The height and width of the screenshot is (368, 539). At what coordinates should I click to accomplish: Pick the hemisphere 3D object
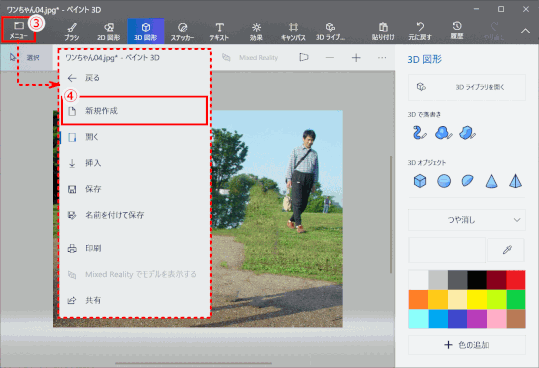click(x=468, y=181)
